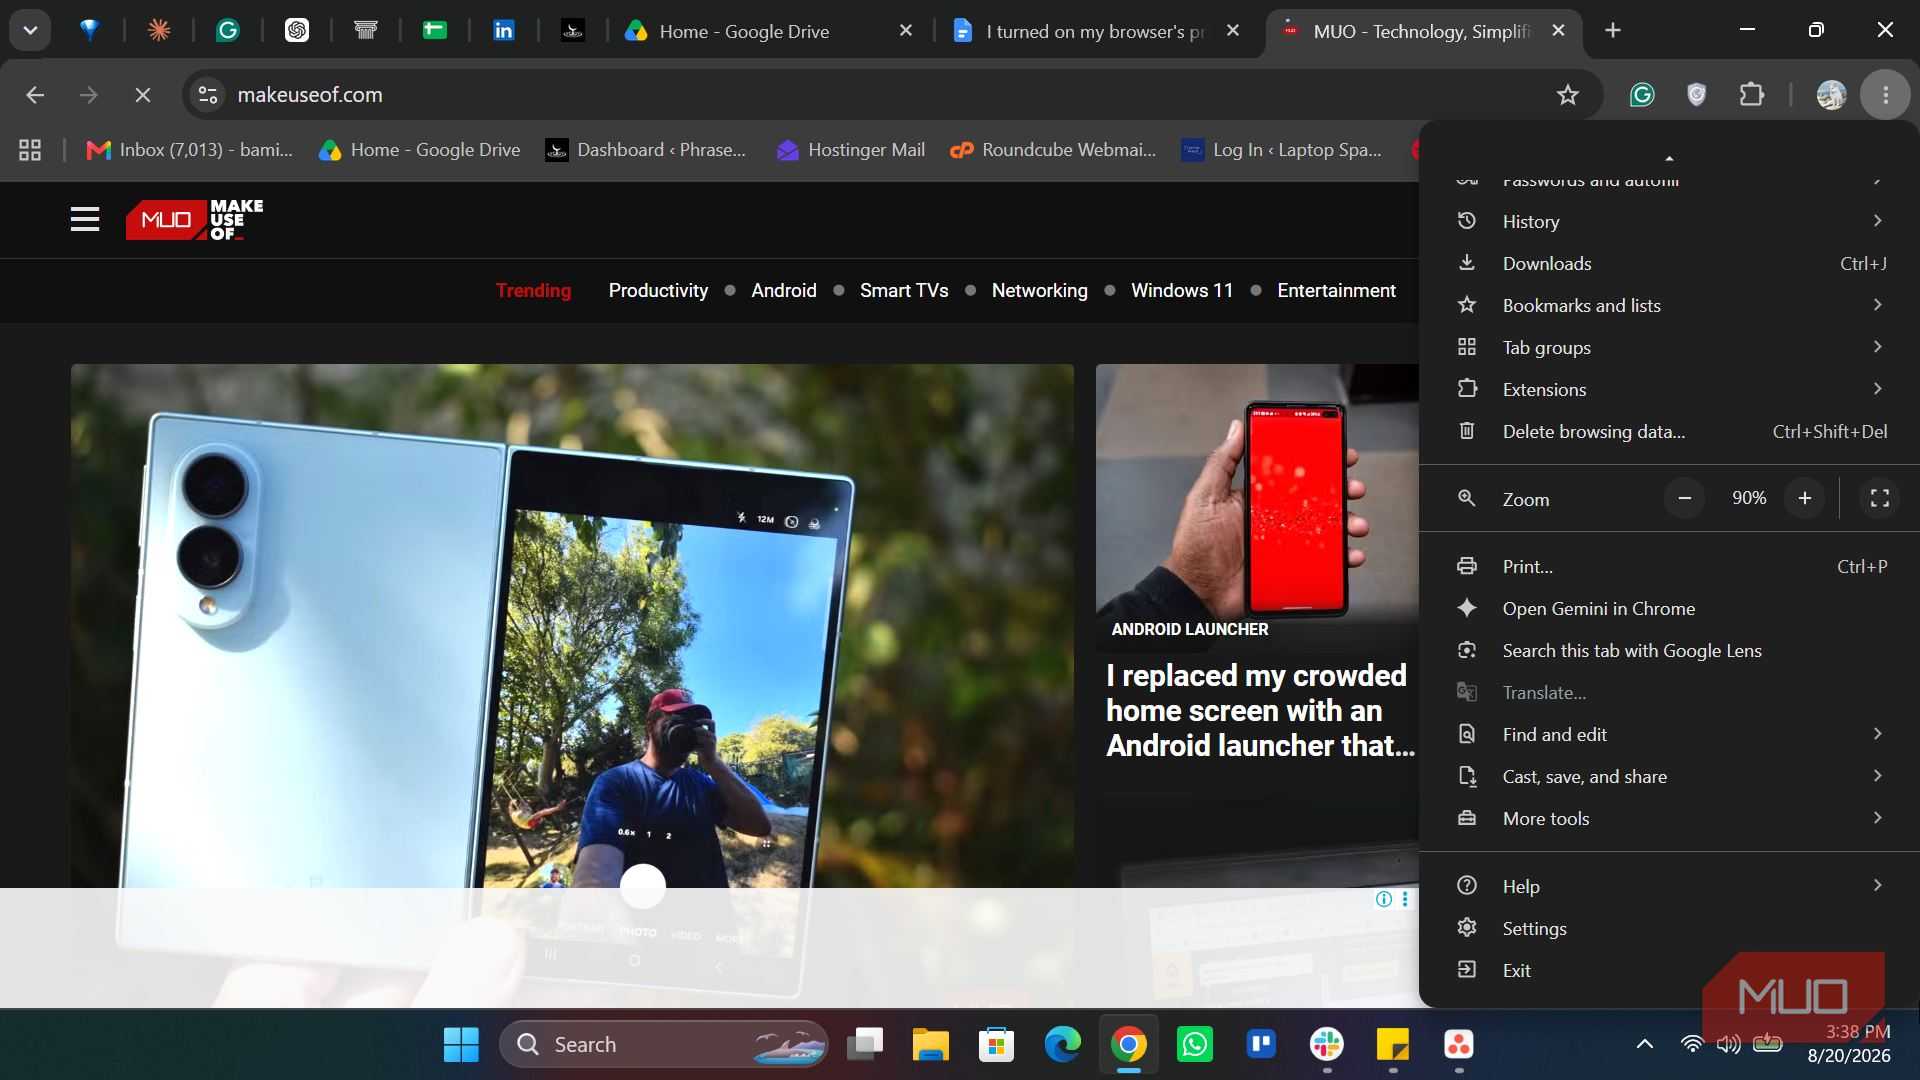Open Chrome Settings
The image size is (1920, 1080).
pyautogui.click(x=1669, y=928)
